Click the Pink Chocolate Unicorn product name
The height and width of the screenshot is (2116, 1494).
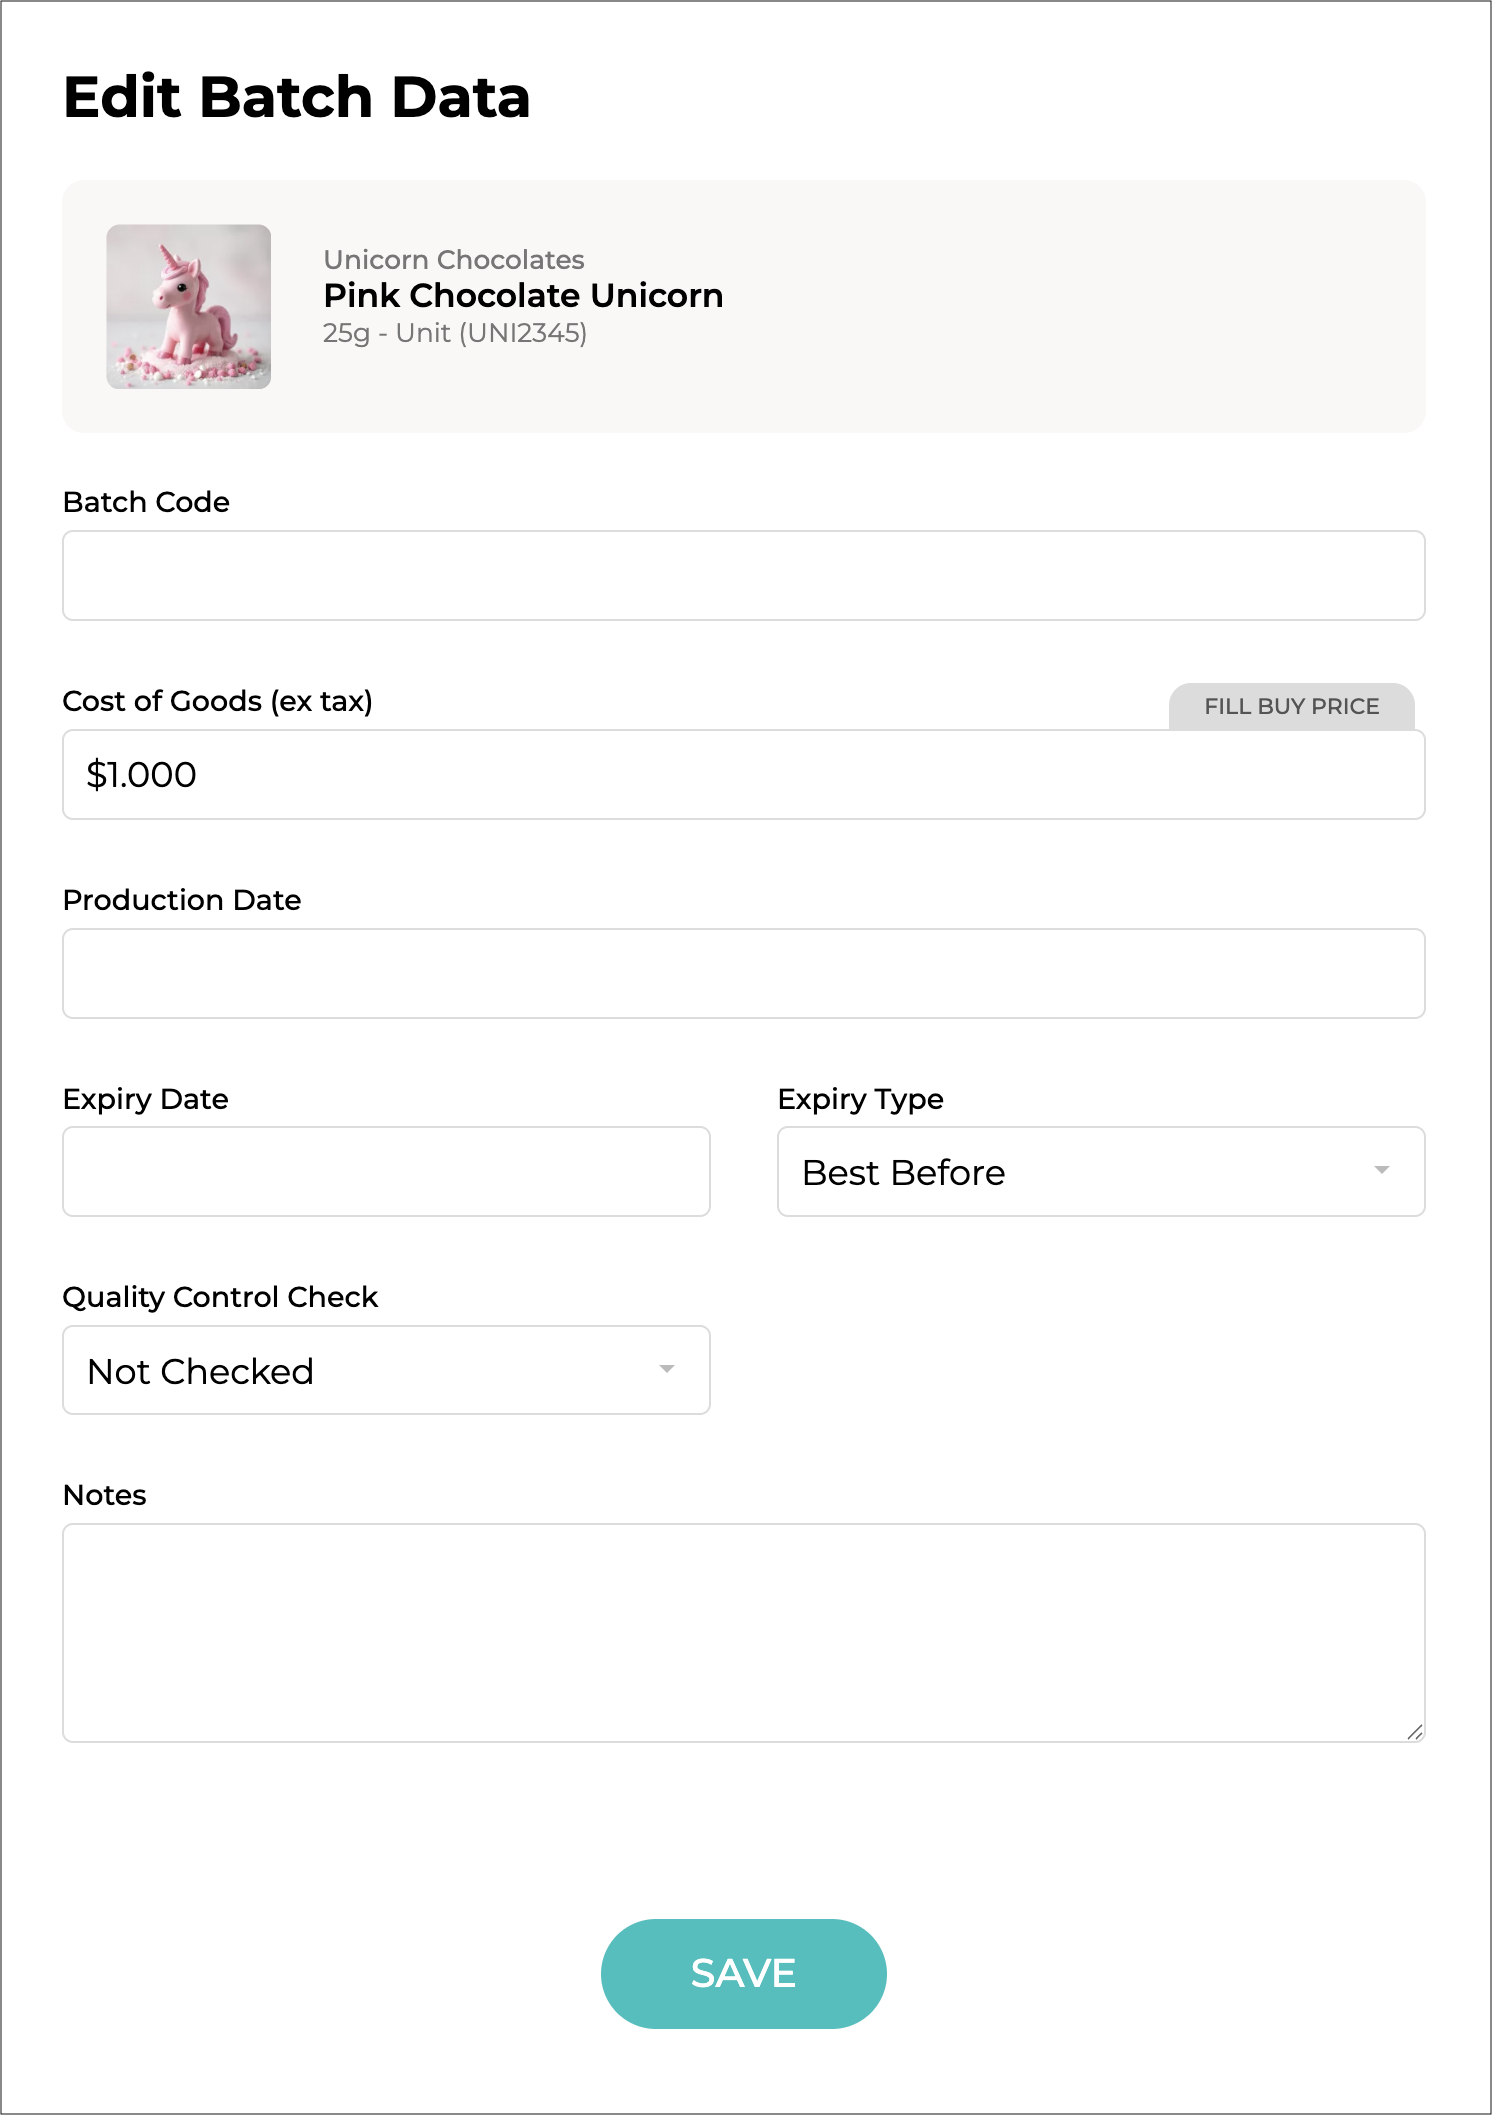(523, 296)
